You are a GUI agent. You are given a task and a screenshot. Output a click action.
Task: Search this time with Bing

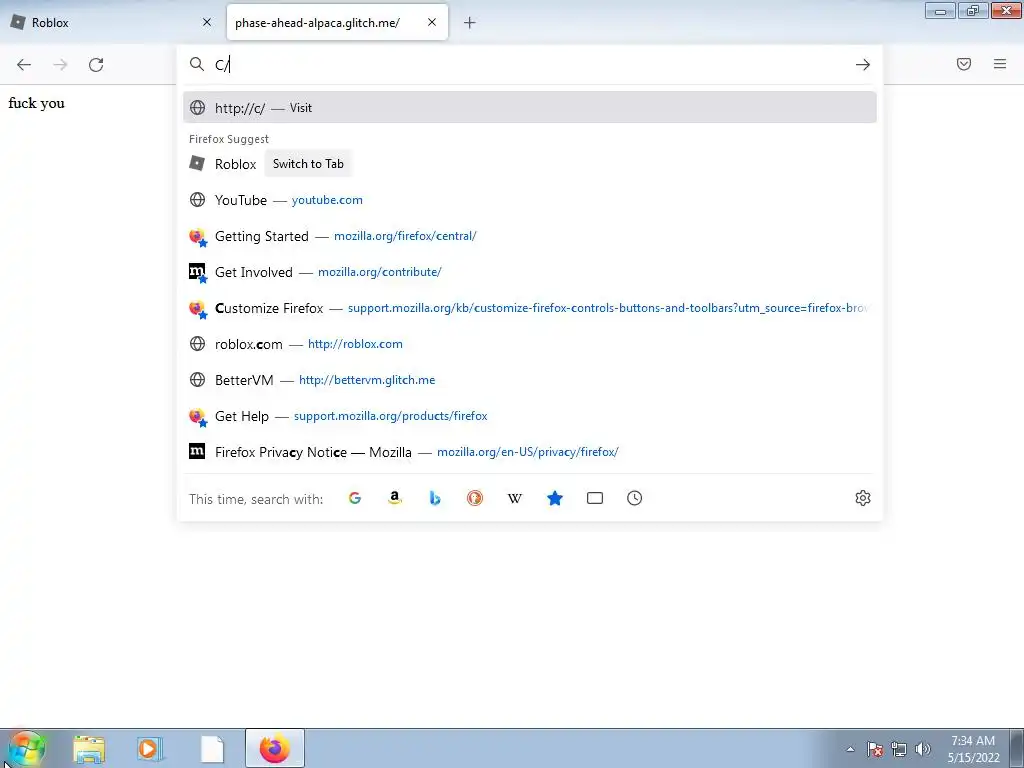coord(435,498)
